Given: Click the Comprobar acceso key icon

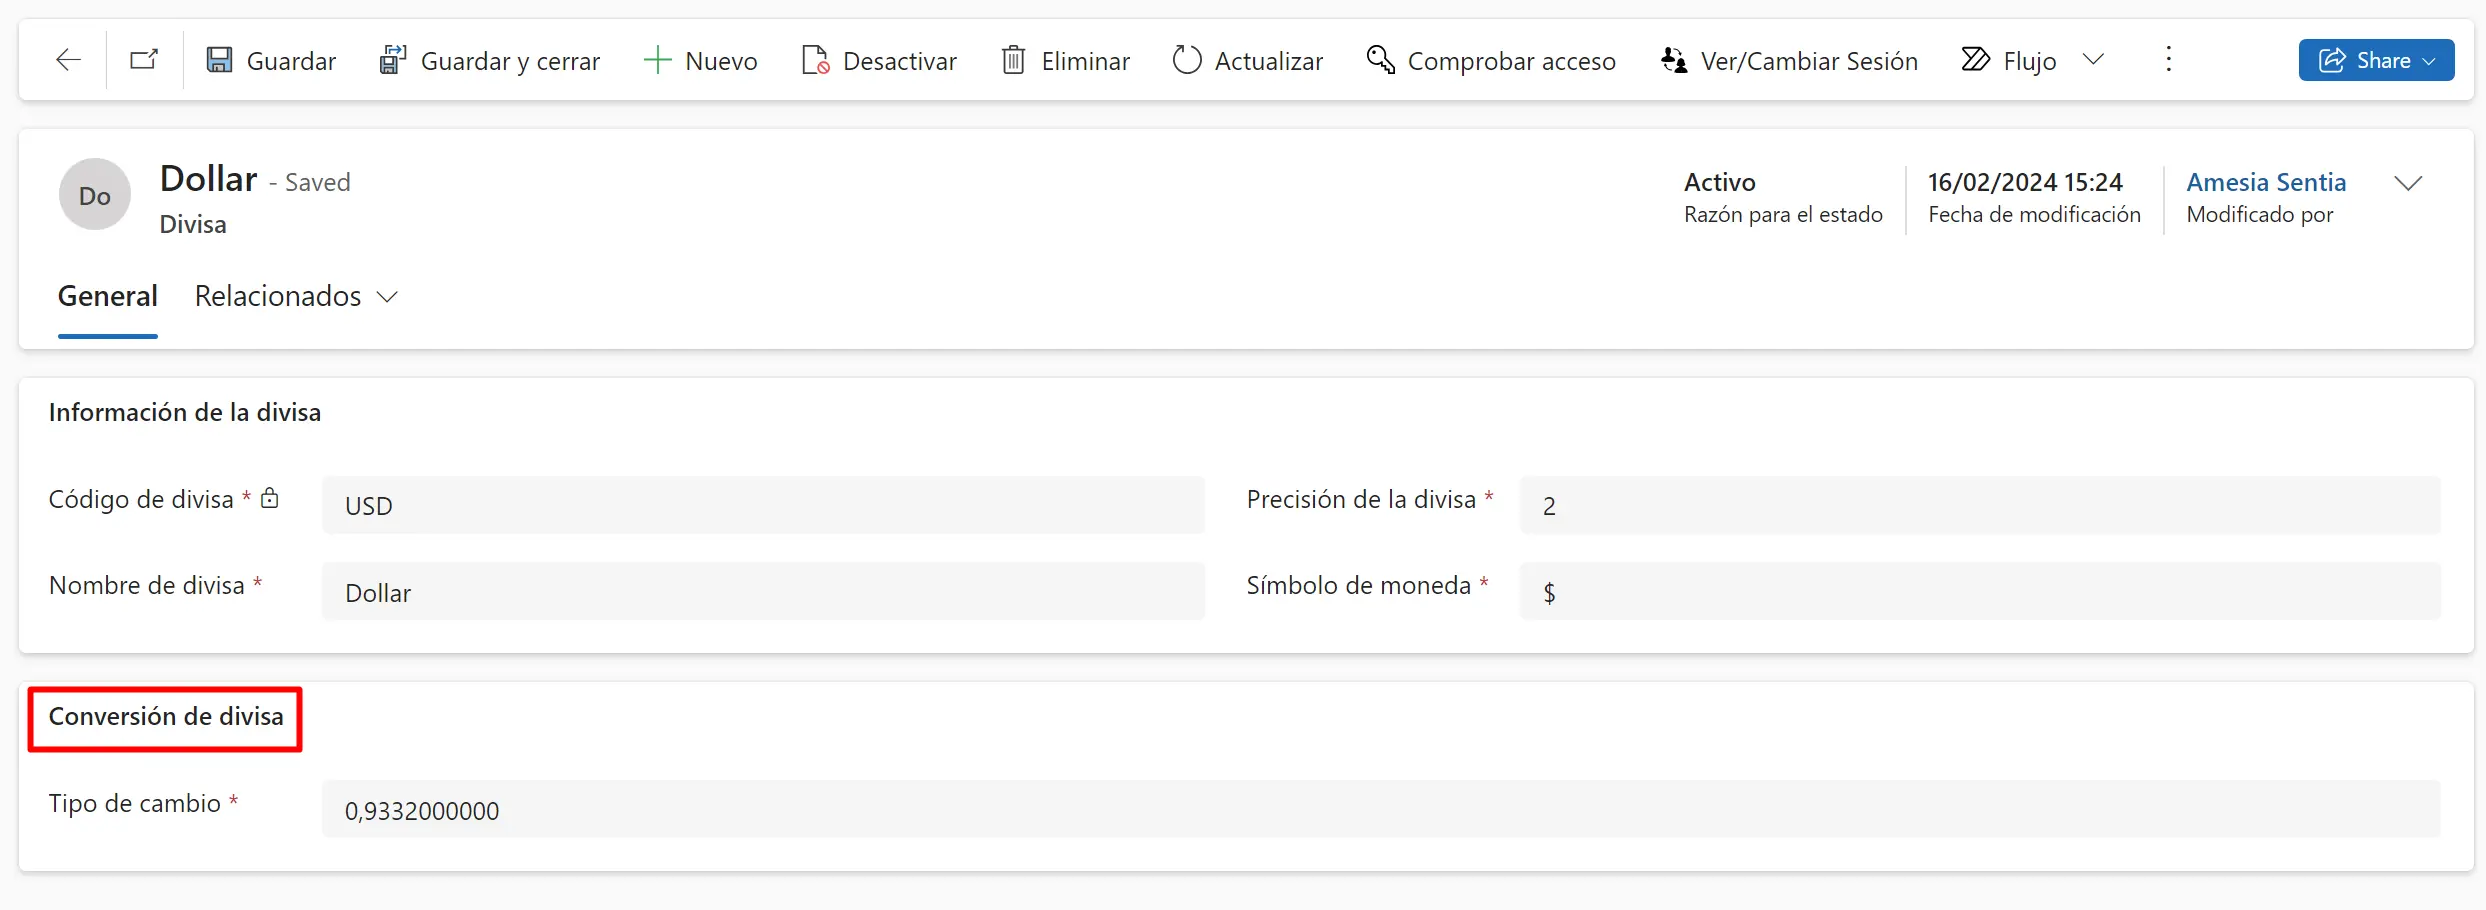Looking at the screenshot, I should [x=1381, y=60].
